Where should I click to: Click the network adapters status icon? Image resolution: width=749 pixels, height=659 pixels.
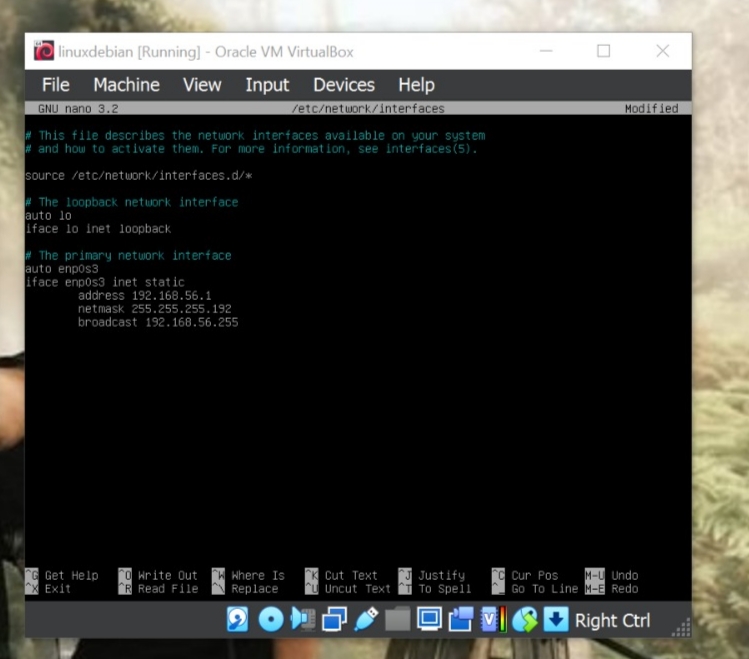coord(334,619)
